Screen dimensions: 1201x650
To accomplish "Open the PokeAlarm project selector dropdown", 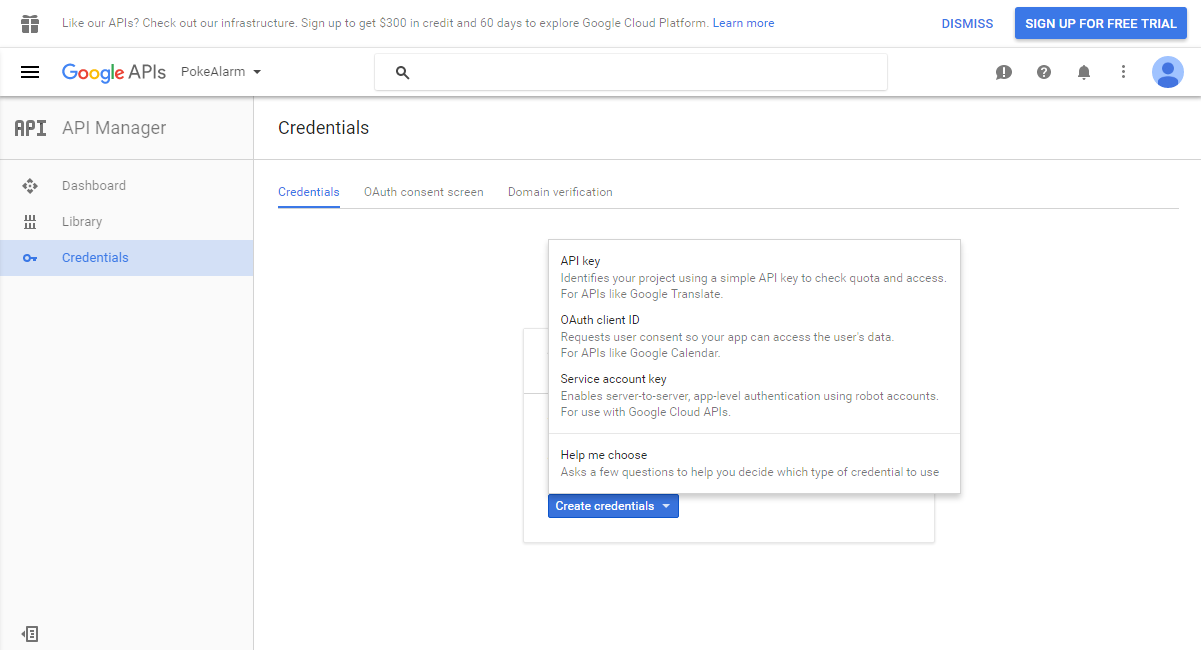I will coord(221,72).
